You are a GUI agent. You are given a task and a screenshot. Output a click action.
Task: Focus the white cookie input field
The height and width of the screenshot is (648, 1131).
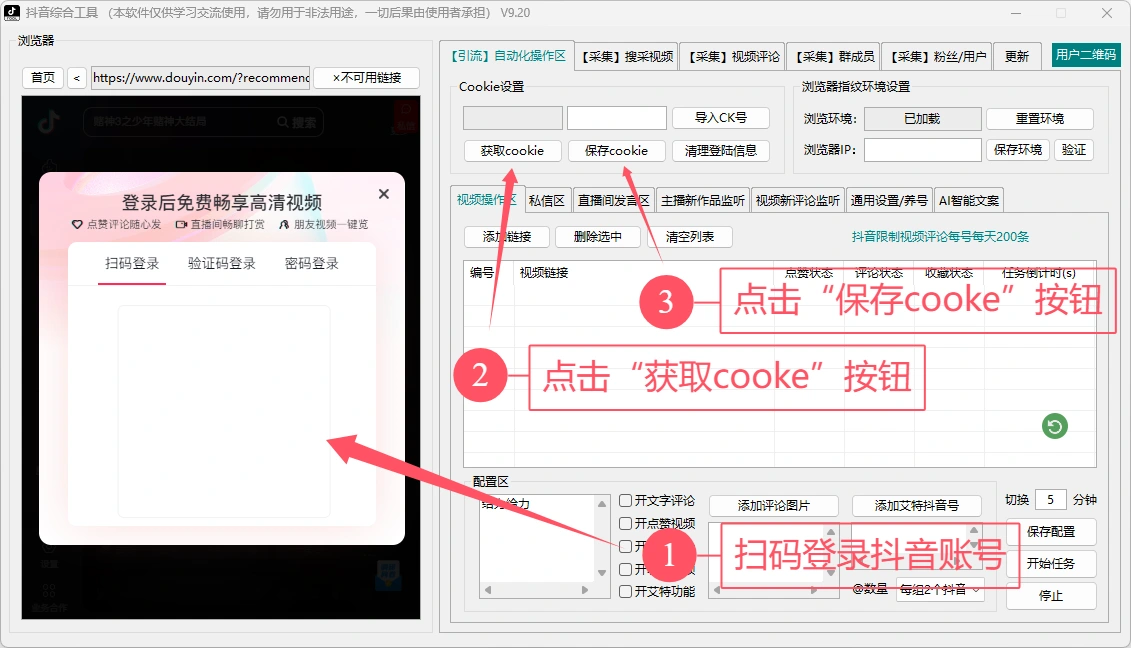[x=617, y=118]
